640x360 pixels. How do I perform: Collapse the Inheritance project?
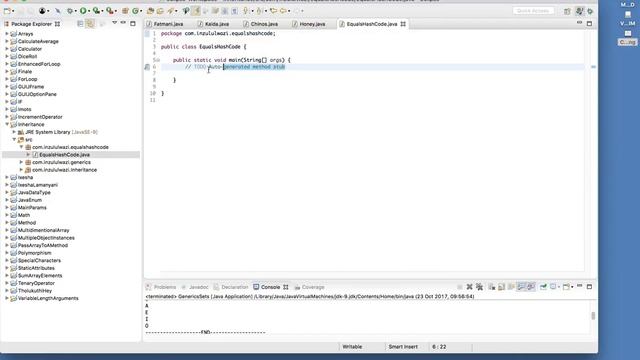[7, 124]
